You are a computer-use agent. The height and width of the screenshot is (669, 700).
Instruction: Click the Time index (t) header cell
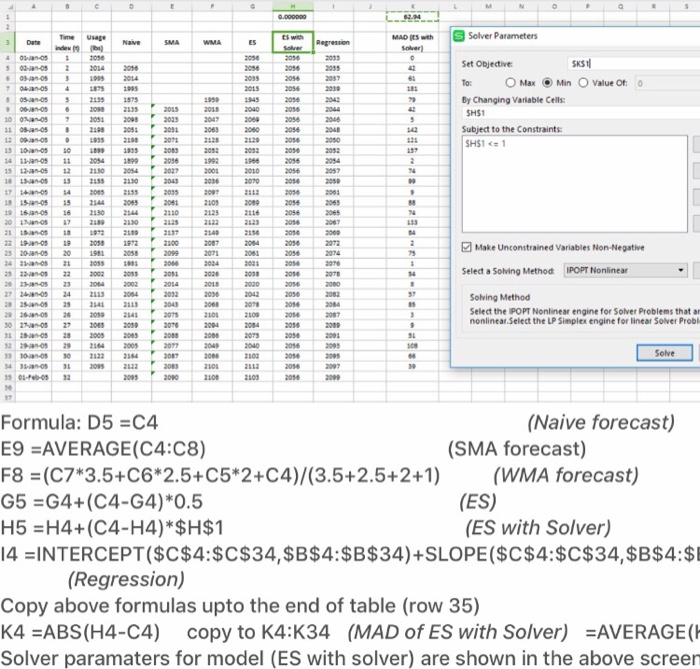(67, 42)
